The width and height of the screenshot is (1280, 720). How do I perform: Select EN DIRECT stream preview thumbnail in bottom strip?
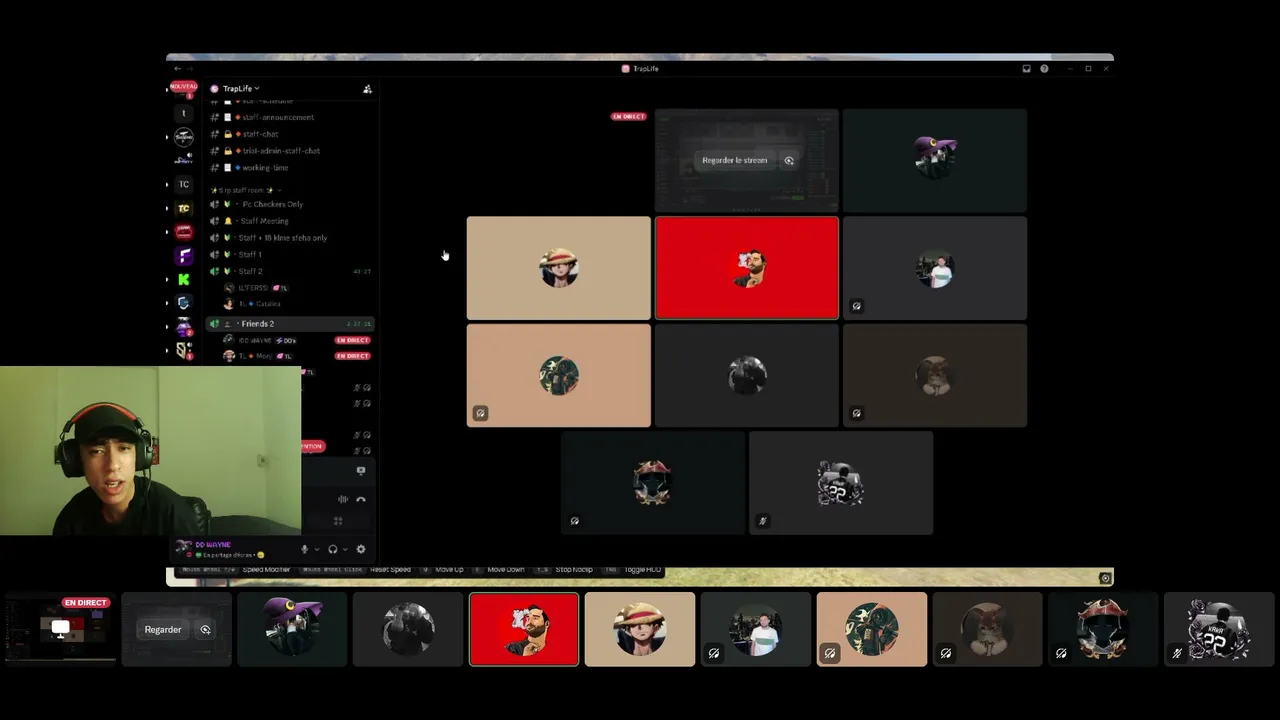point(60,629)
